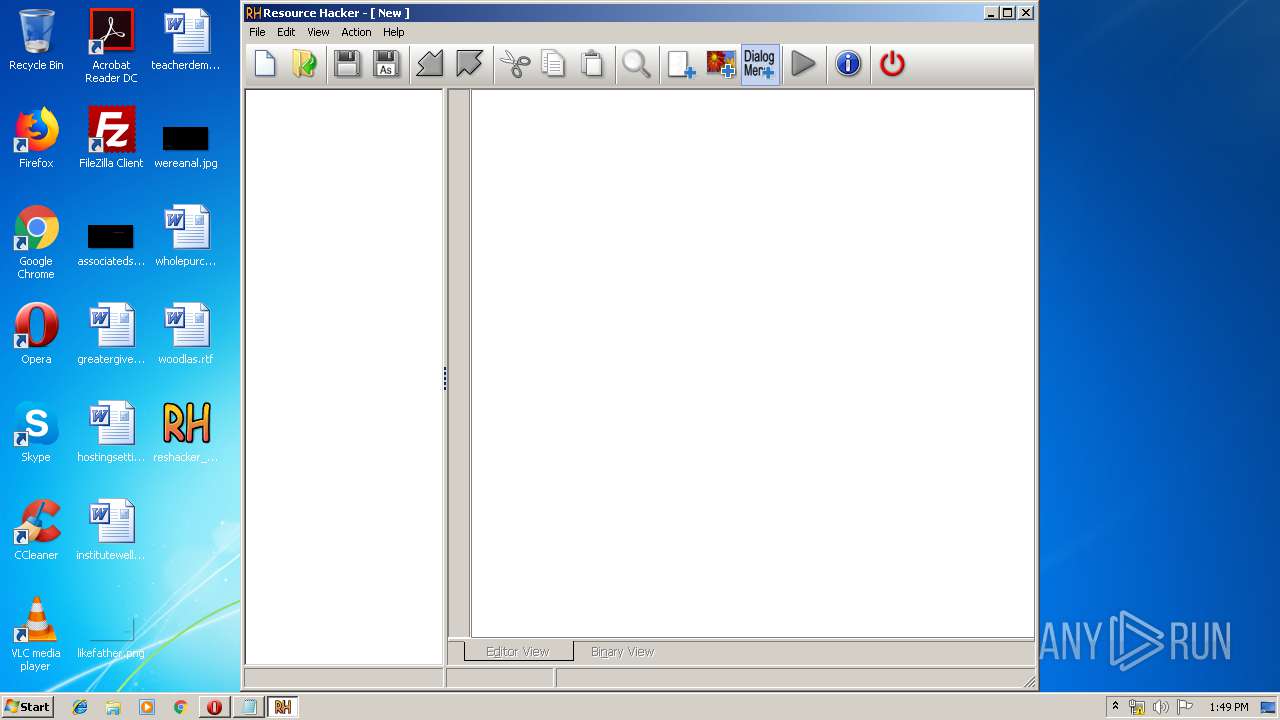Select Recycle Bin desktop icon
1280x720 pixels.
[36, 41]
